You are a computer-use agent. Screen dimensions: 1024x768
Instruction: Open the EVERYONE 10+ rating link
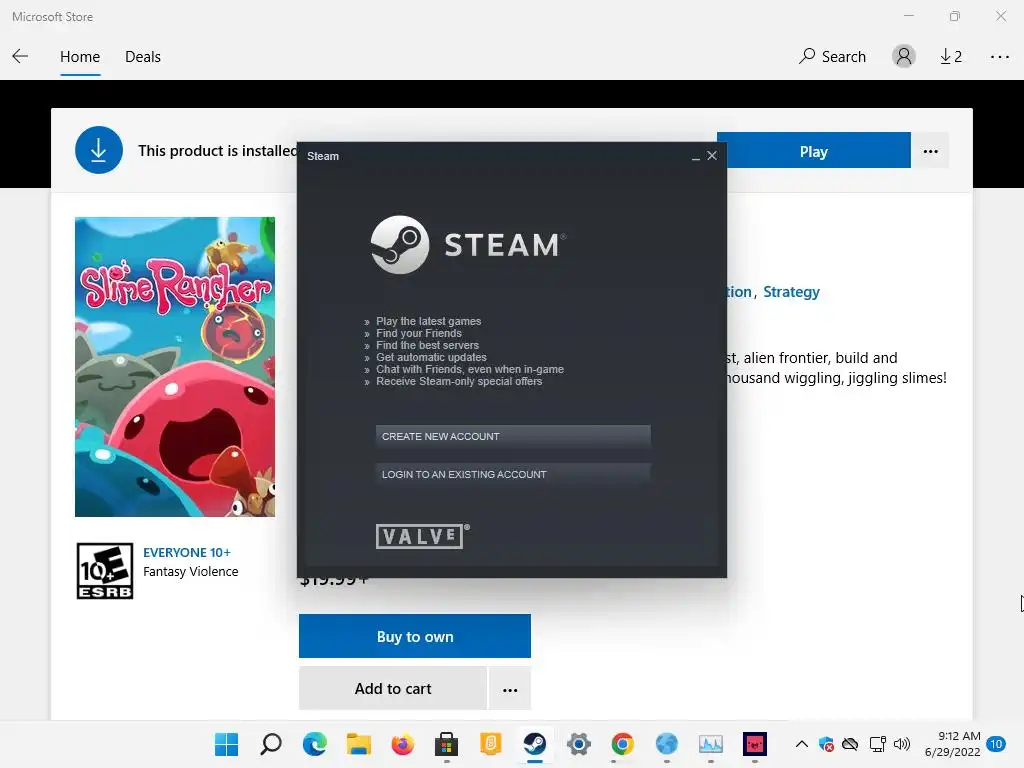tap(187, 552)
